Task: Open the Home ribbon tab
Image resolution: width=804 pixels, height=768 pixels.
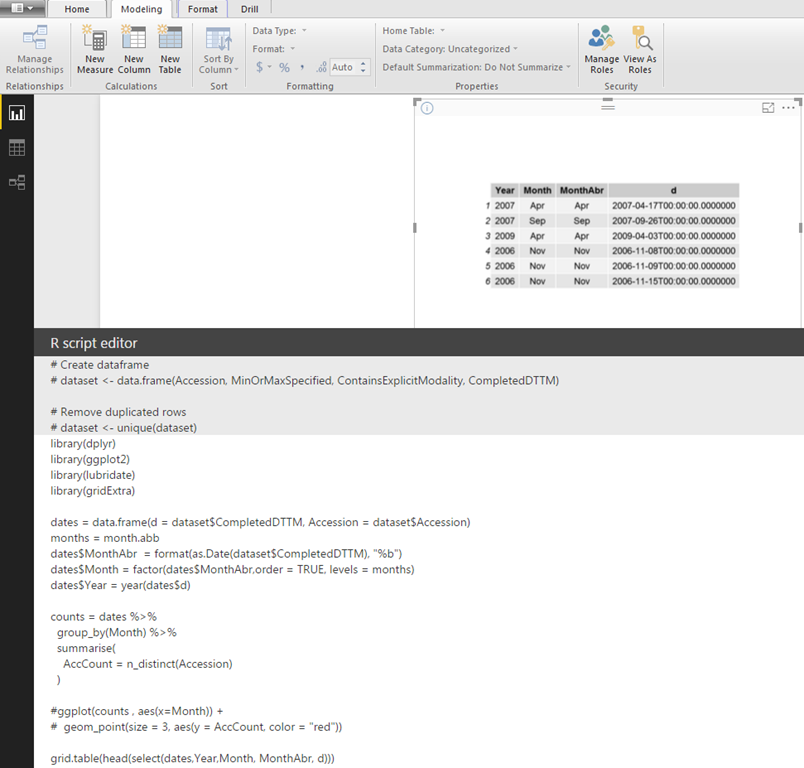Action: (x=76, y=9)
